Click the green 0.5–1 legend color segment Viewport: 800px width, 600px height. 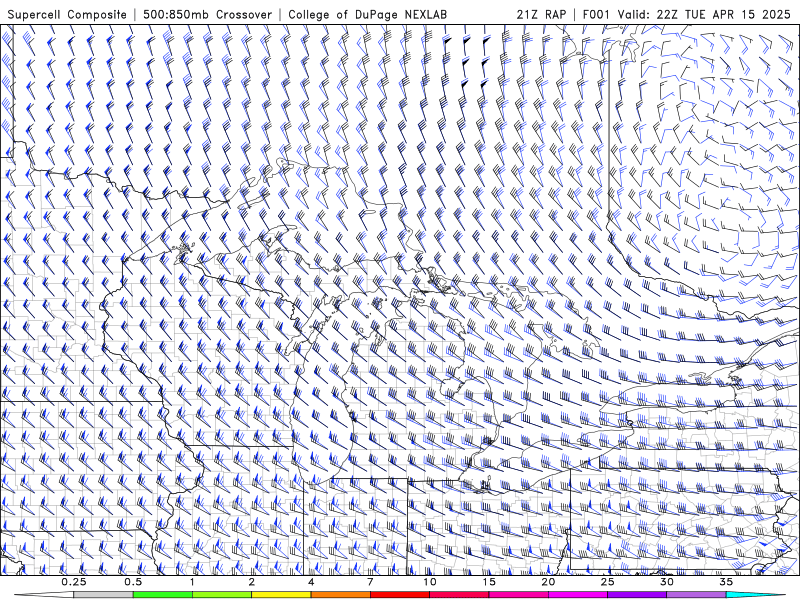coord(163,595)
